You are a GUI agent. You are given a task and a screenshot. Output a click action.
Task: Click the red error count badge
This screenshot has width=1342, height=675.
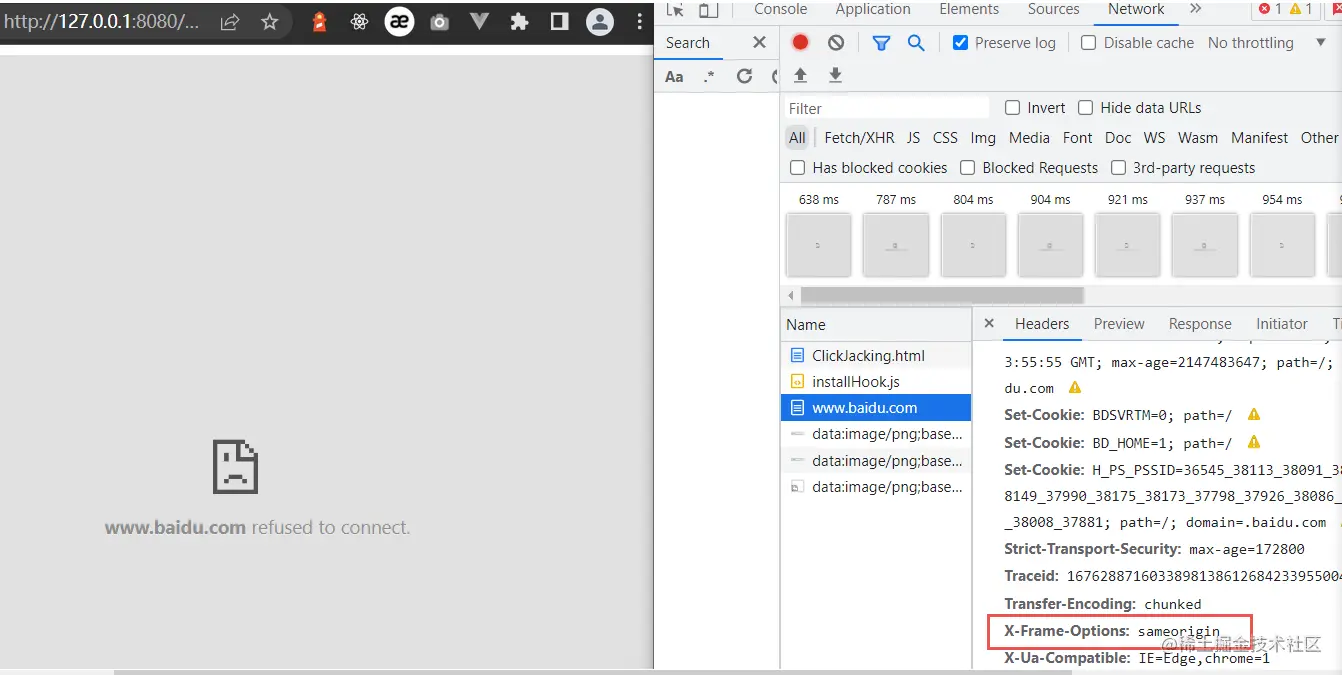(x=1269, y=9)
